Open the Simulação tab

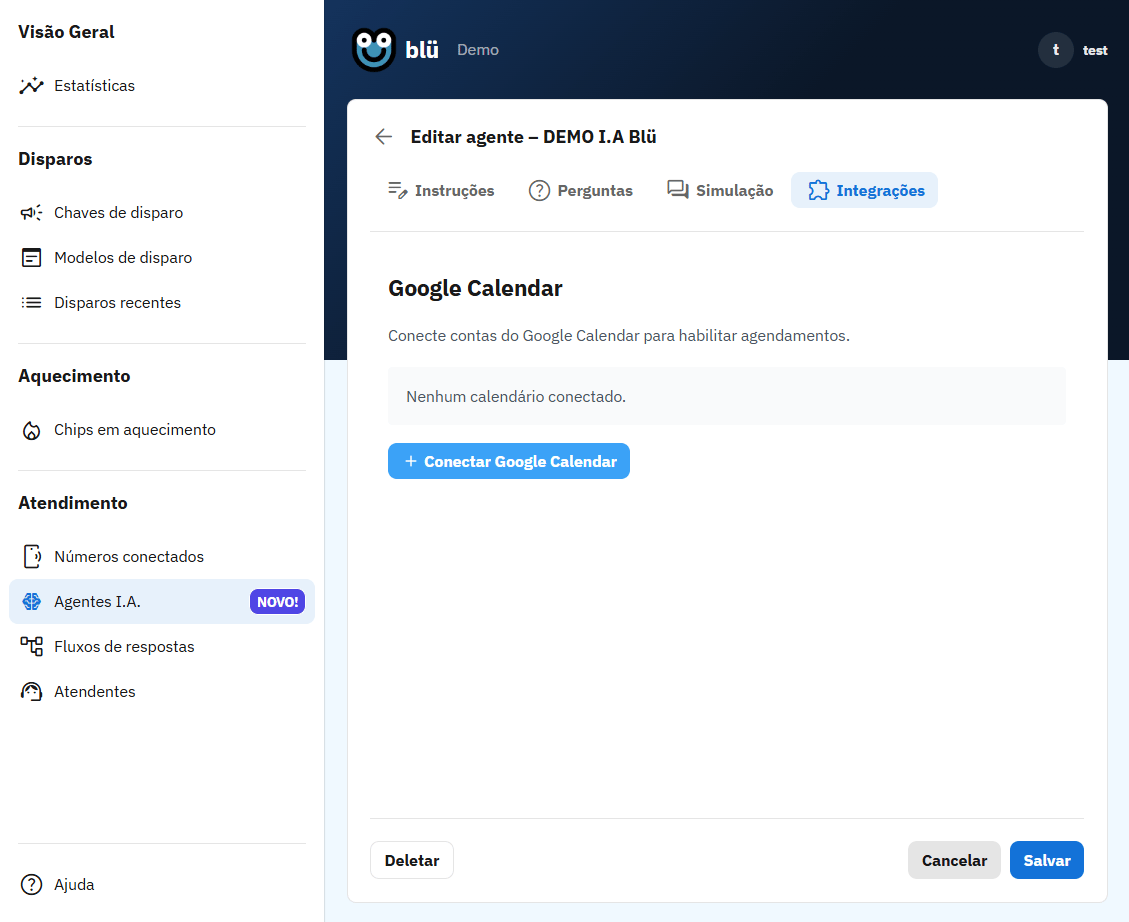coord(719,190)
